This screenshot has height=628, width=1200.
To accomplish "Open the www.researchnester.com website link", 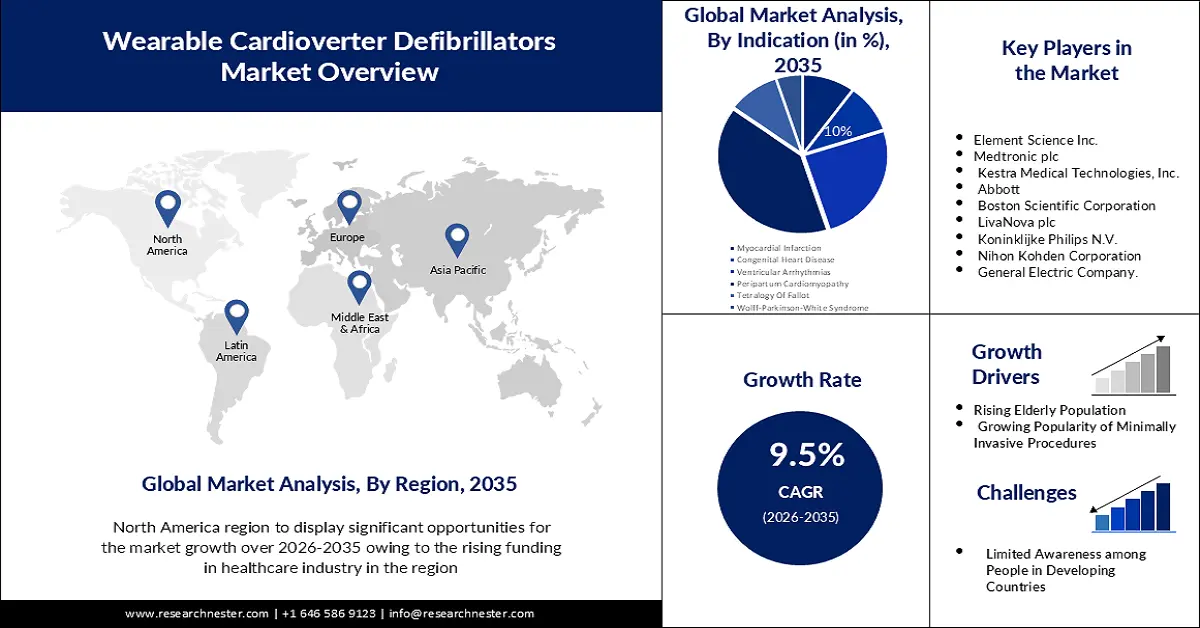I will coord(197,613).
